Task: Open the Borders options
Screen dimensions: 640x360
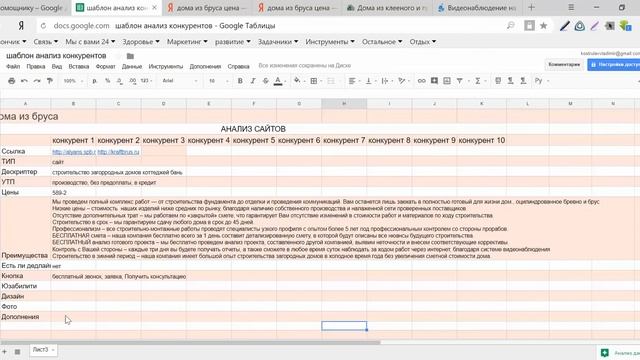Action: click(x=314, y=81)
